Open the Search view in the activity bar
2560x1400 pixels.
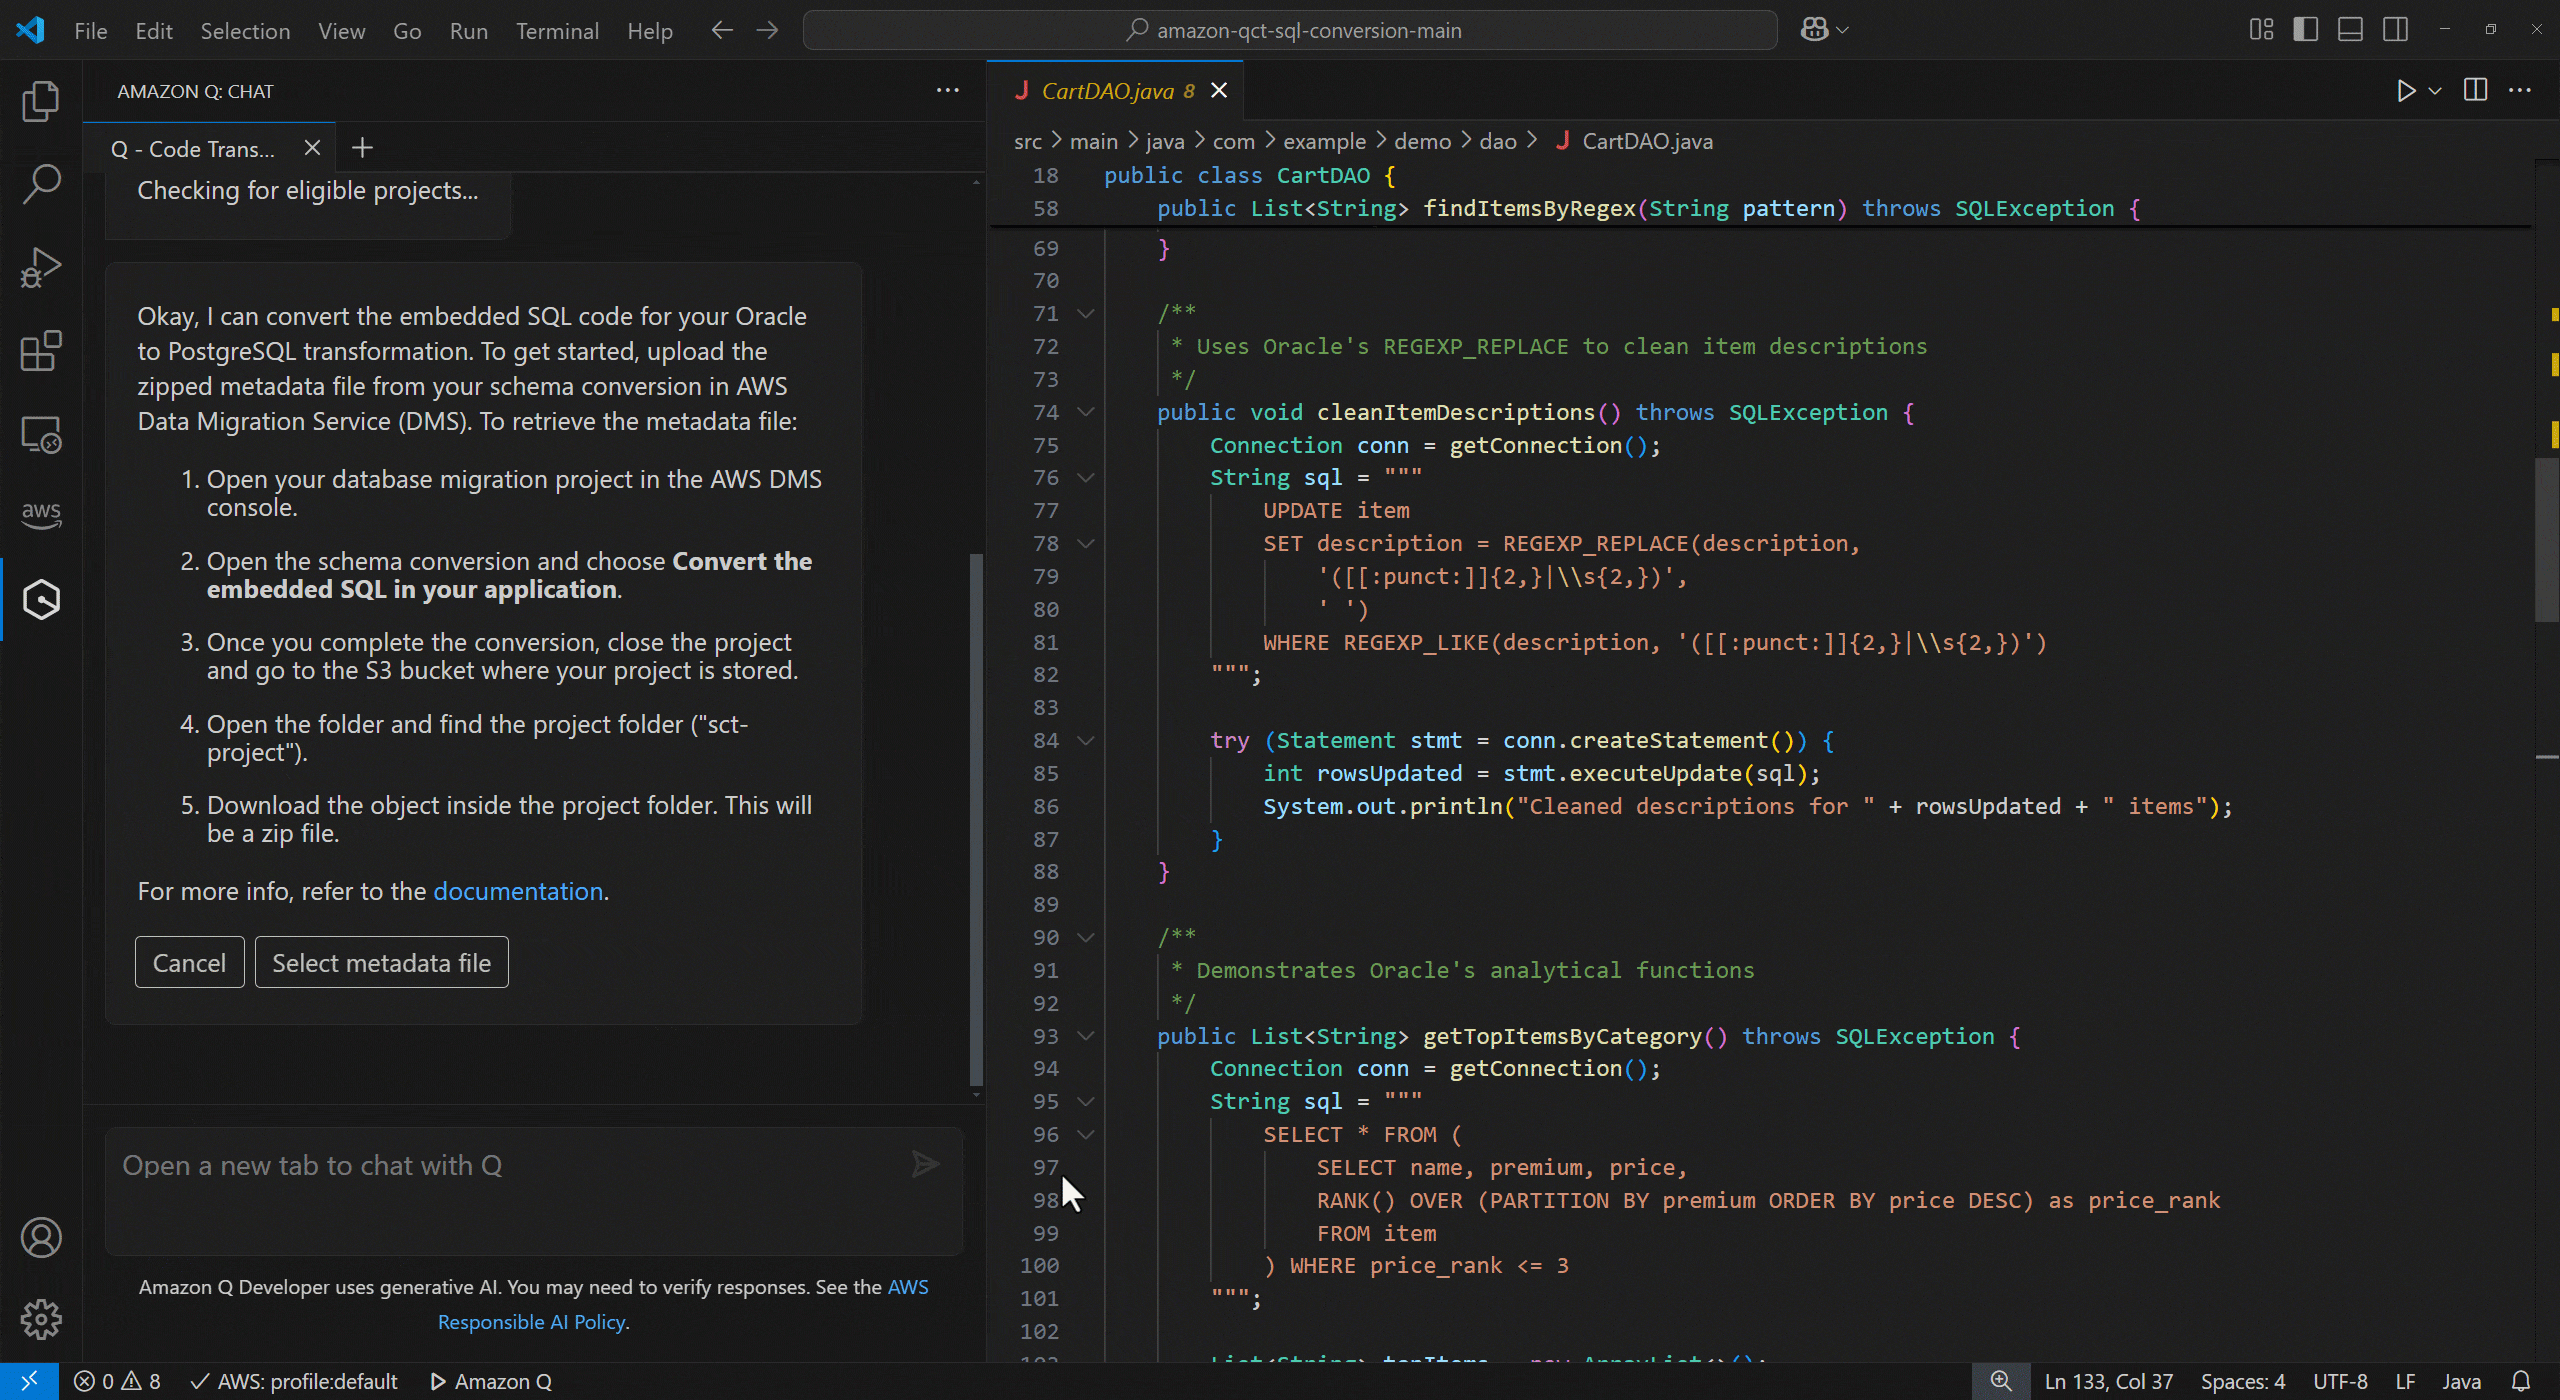point(41,183)
